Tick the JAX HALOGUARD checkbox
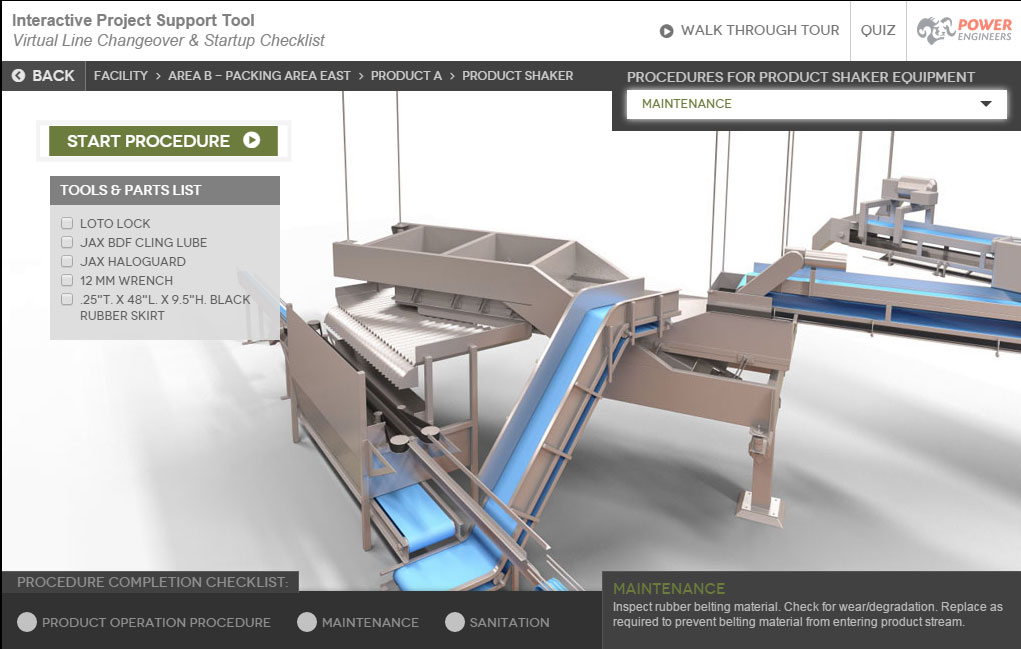Screen dimensions: 1021x649 pyautogui.click(x=67, y=261)
